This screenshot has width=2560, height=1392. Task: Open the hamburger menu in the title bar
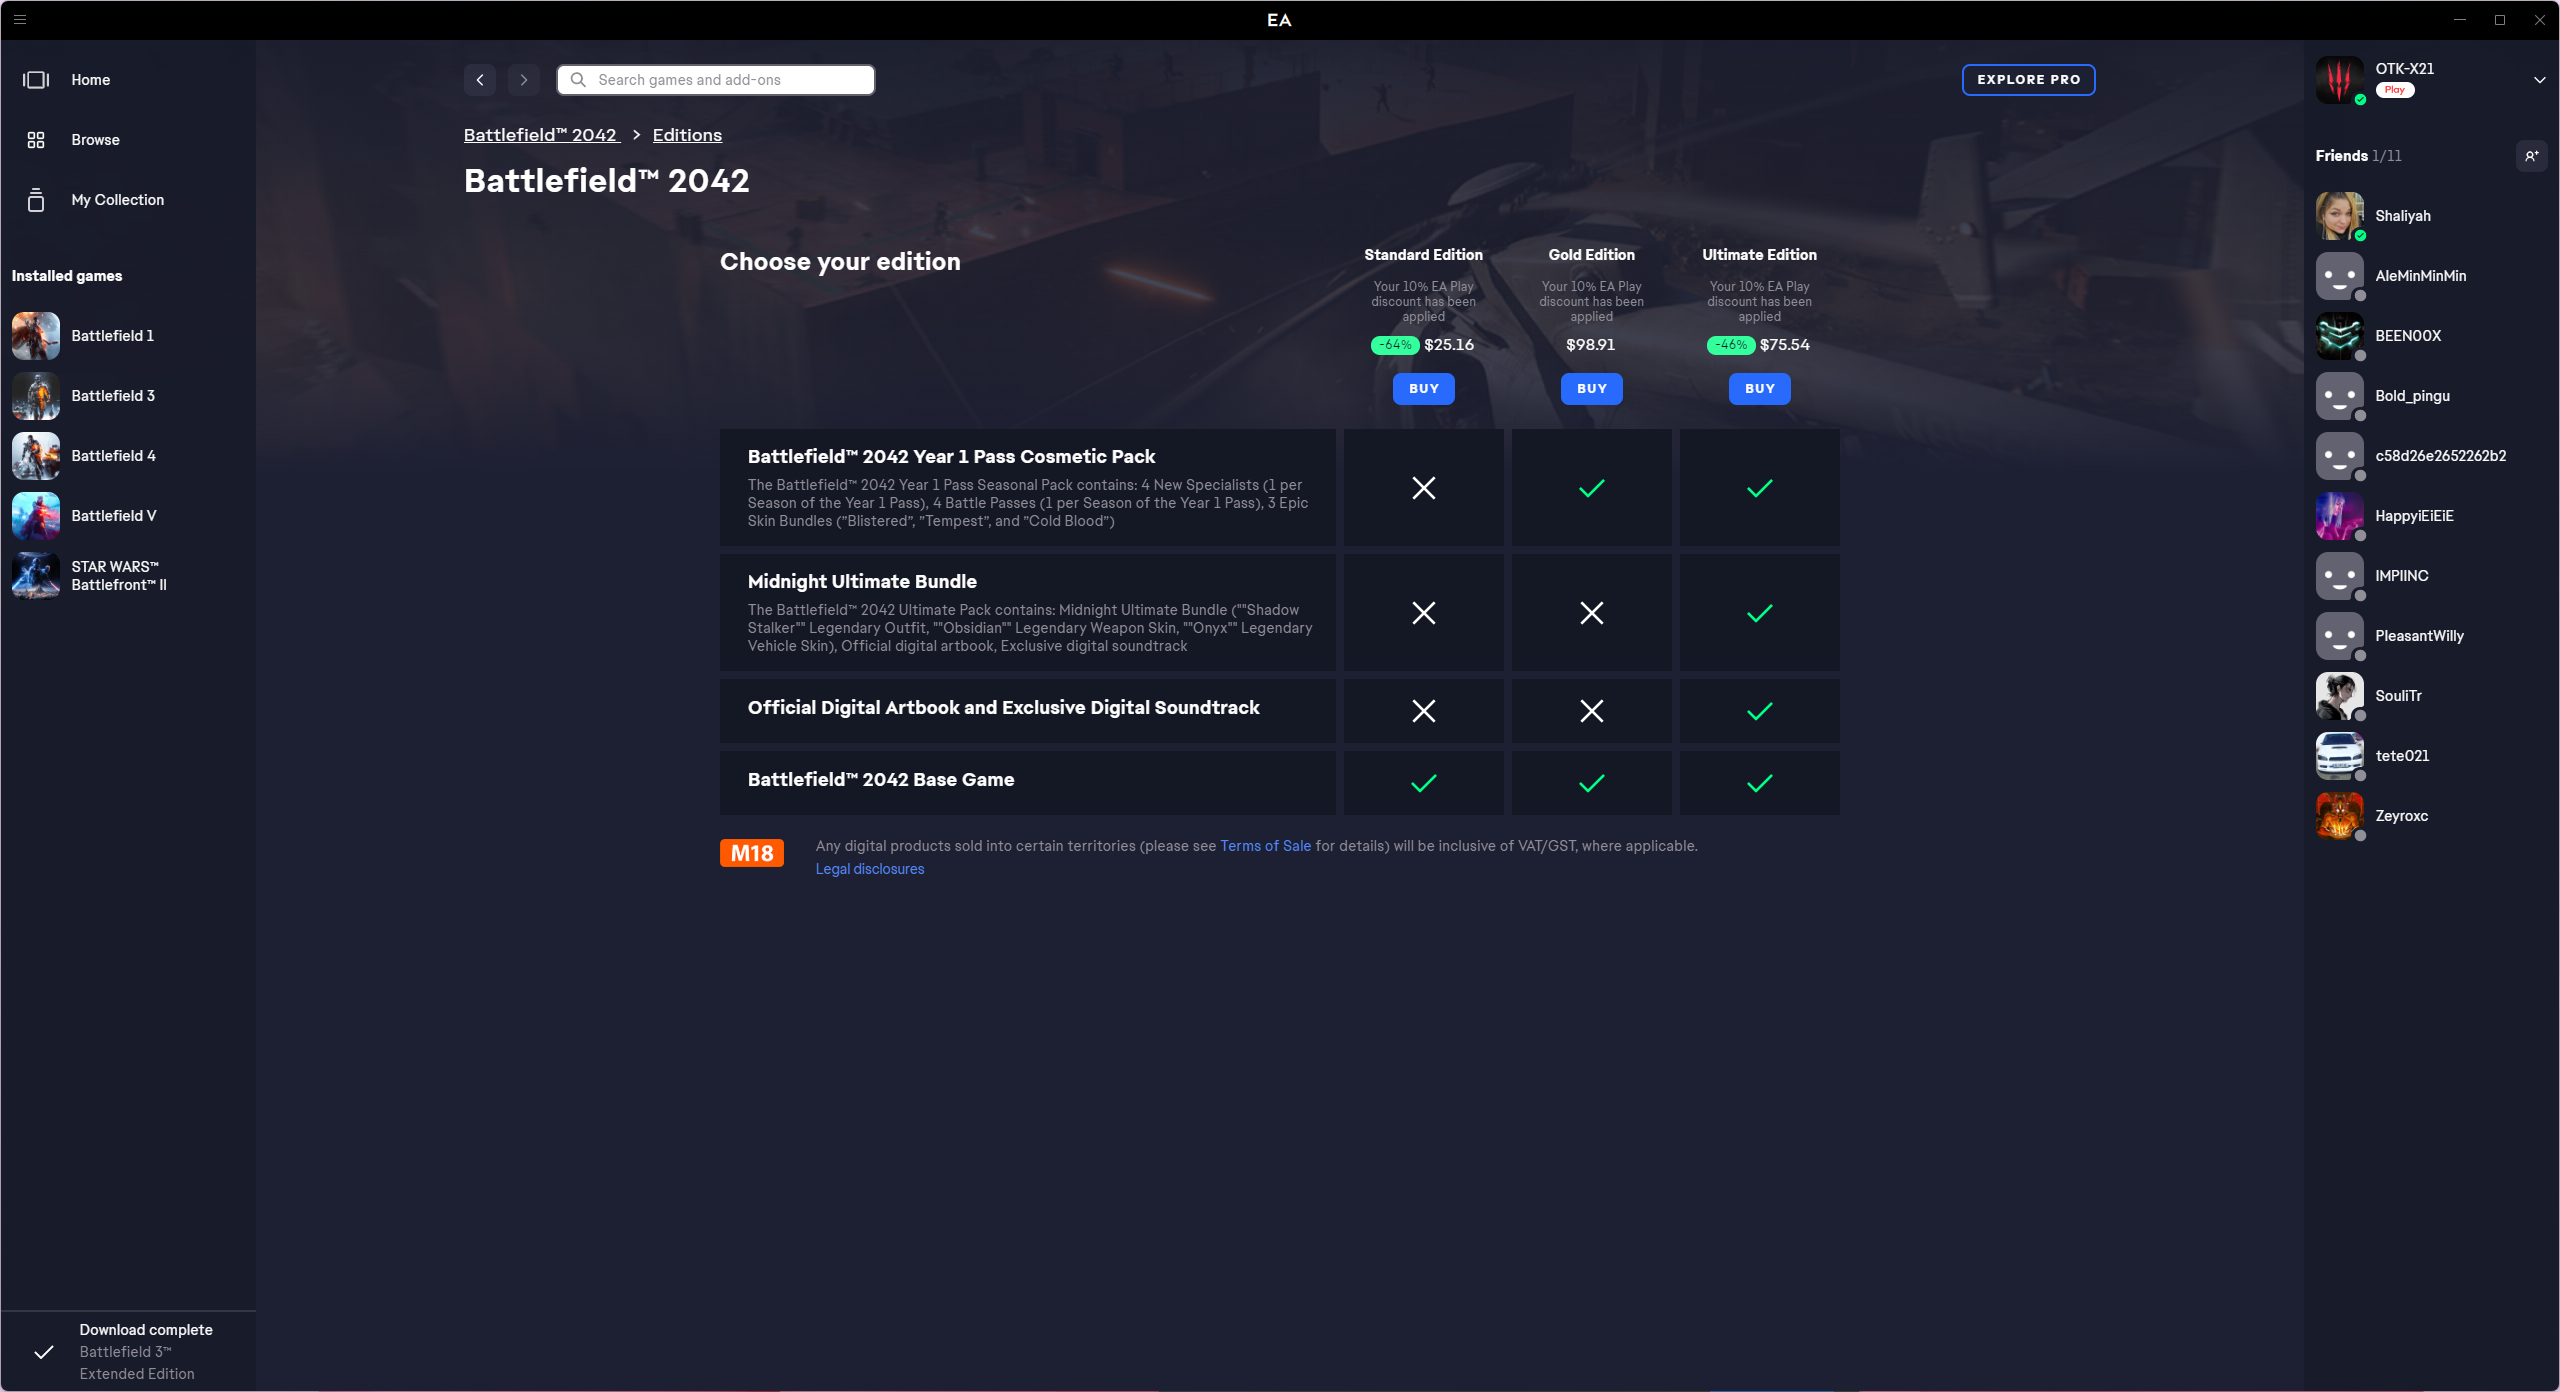pyautogui.click(x=20, y=19)
